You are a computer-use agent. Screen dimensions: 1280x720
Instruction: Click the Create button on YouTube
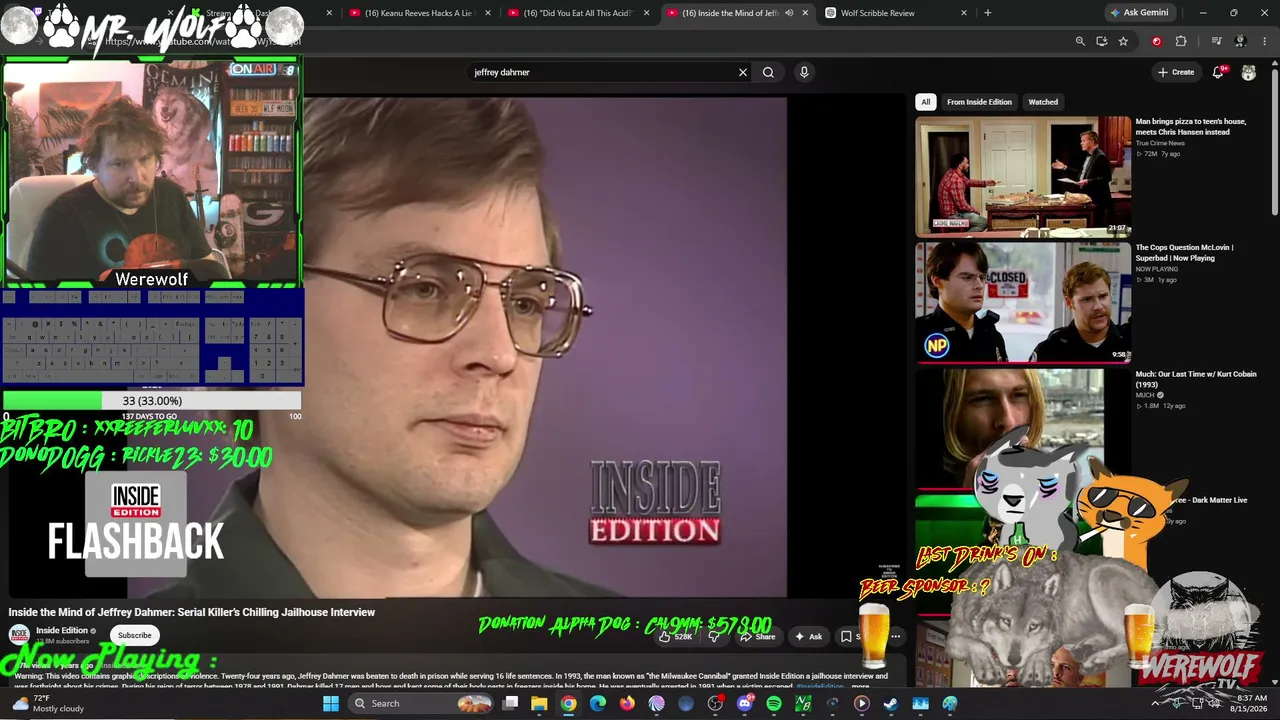click(x=1176, y=72)
